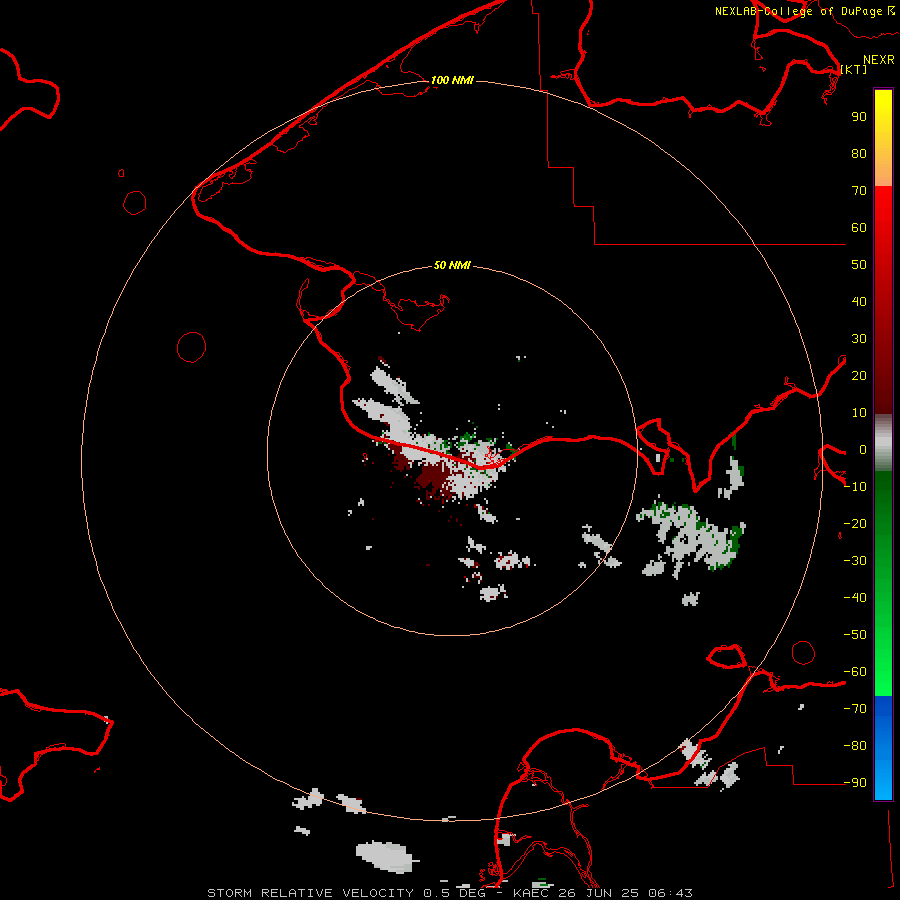This screenshot has height=900, width=900.
Task: Click the bright green segment of color bar
Action: (883, 660)
